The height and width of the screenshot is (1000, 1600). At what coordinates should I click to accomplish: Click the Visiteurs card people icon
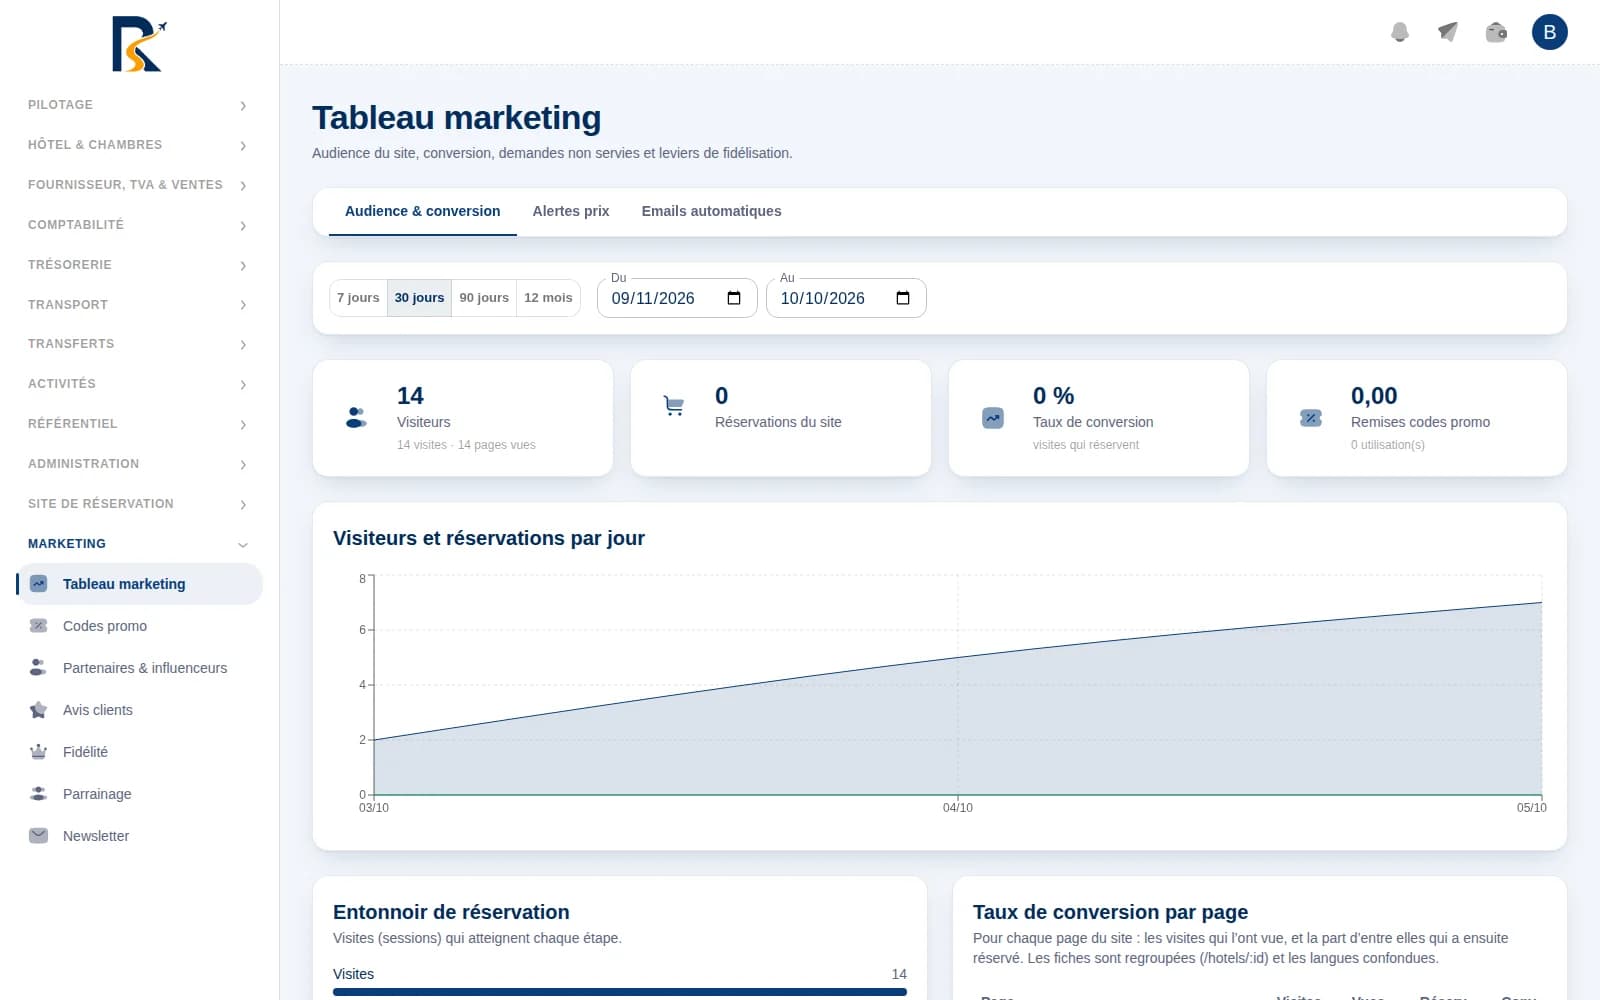[x=356, y=418]
